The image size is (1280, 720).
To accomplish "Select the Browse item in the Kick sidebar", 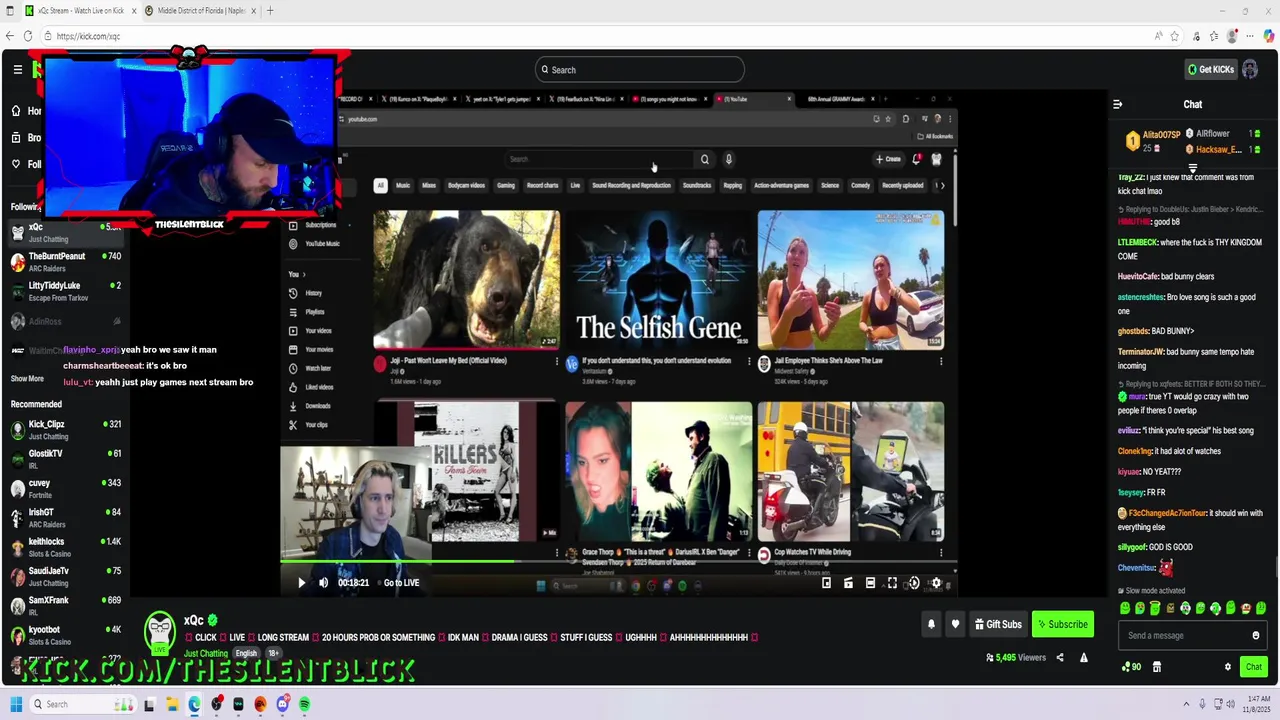I will pyautogui.click(x=26, y=138).
